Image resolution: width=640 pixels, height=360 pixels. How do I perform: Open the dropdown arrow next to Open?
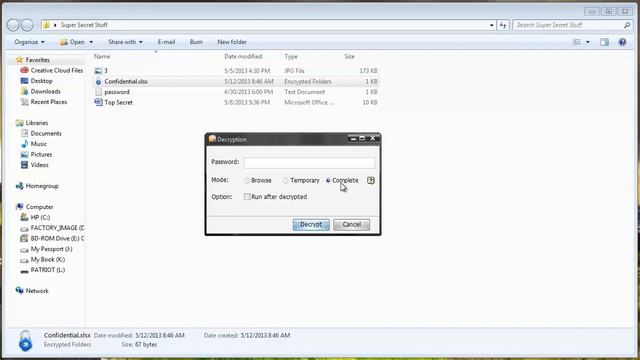pyautogui.click(x=91, y=42)
